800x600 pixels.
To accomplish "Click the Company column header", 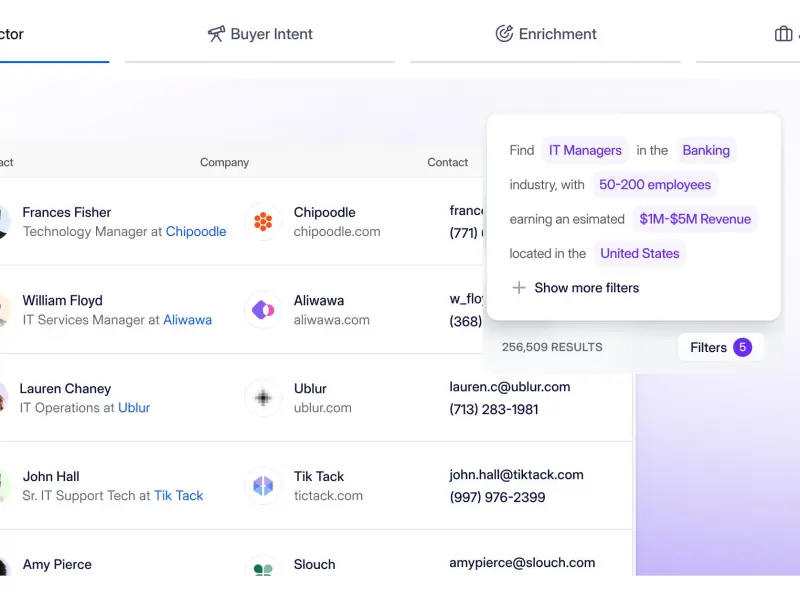I will pos(224,162).
